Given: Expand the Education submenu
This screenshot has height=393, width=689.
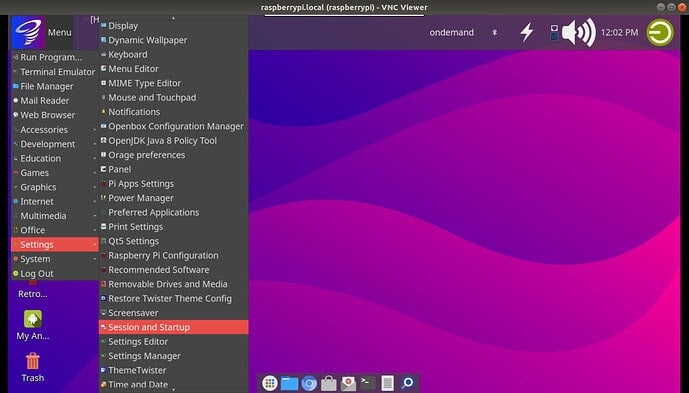Looking at the screenshot, I should [54, 158].
